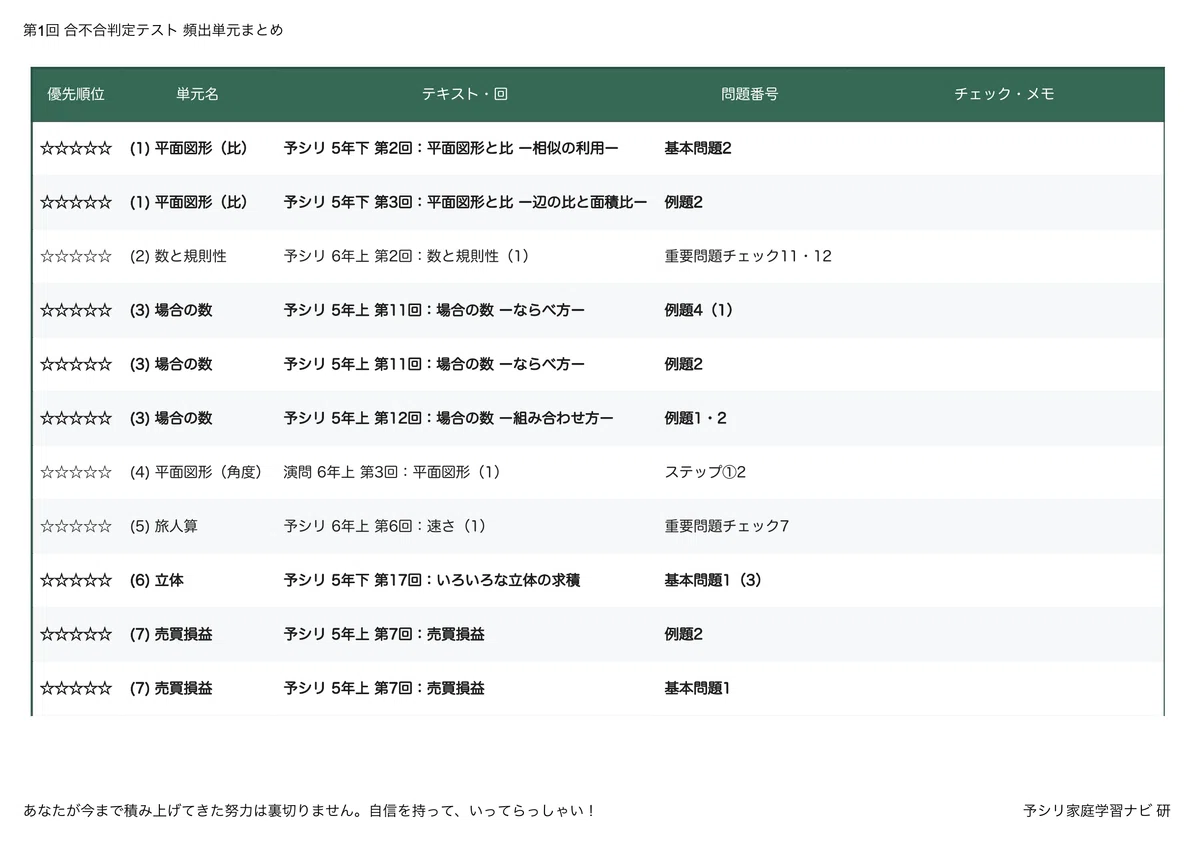
Task: Click 例題2 in the 辺の比と面積比 row
Action: pos(683,202)
